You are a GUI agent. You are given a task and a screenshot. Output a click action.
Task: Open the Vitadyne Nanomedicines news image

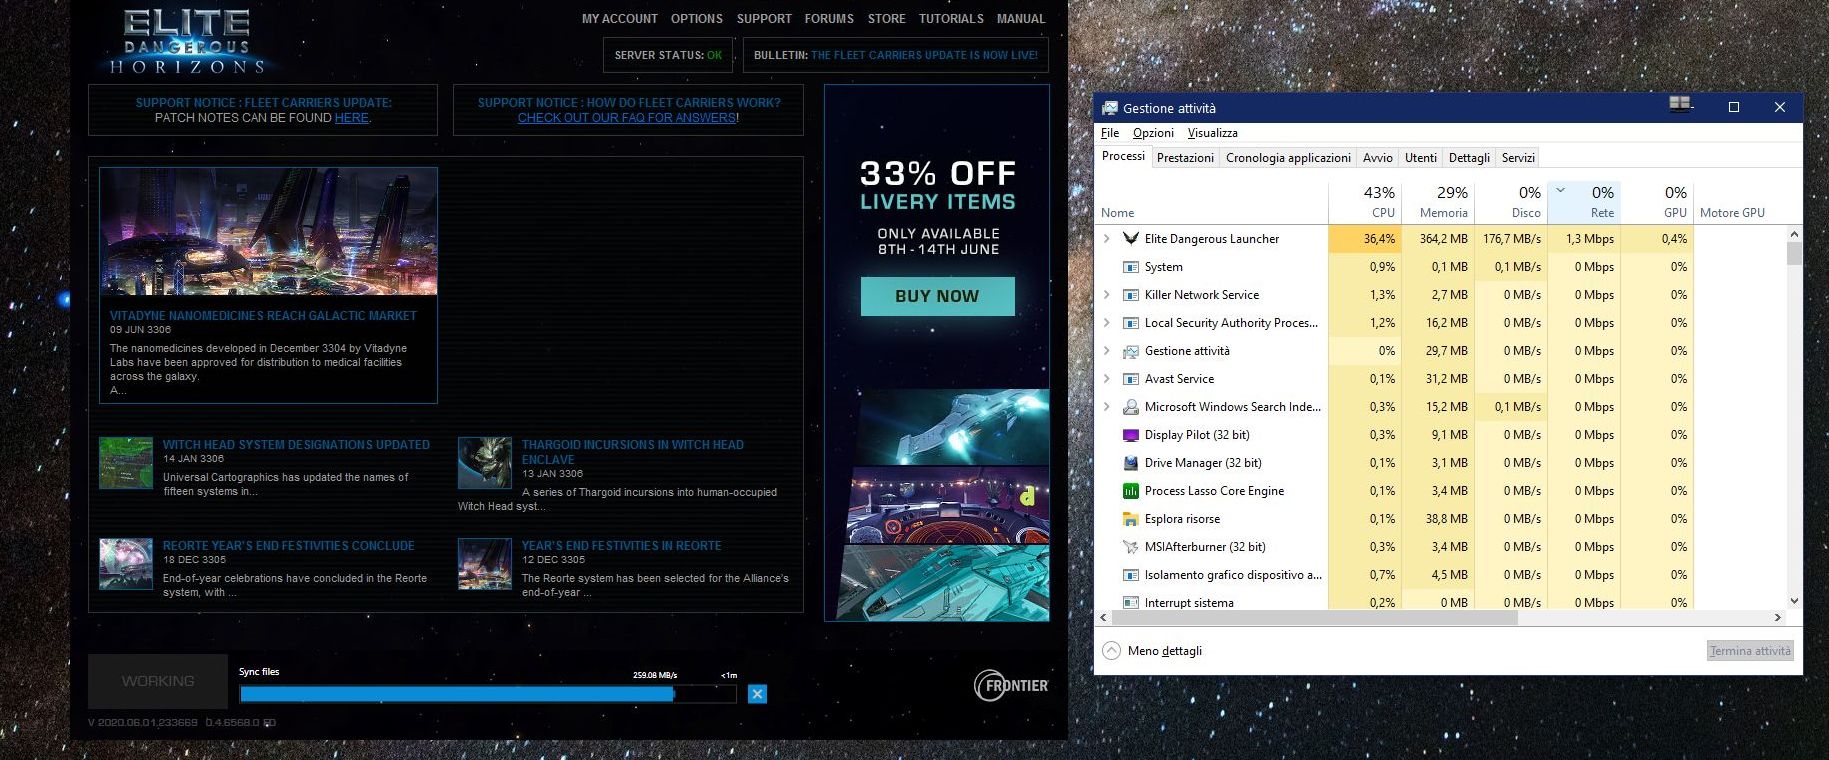coord(268,232)
